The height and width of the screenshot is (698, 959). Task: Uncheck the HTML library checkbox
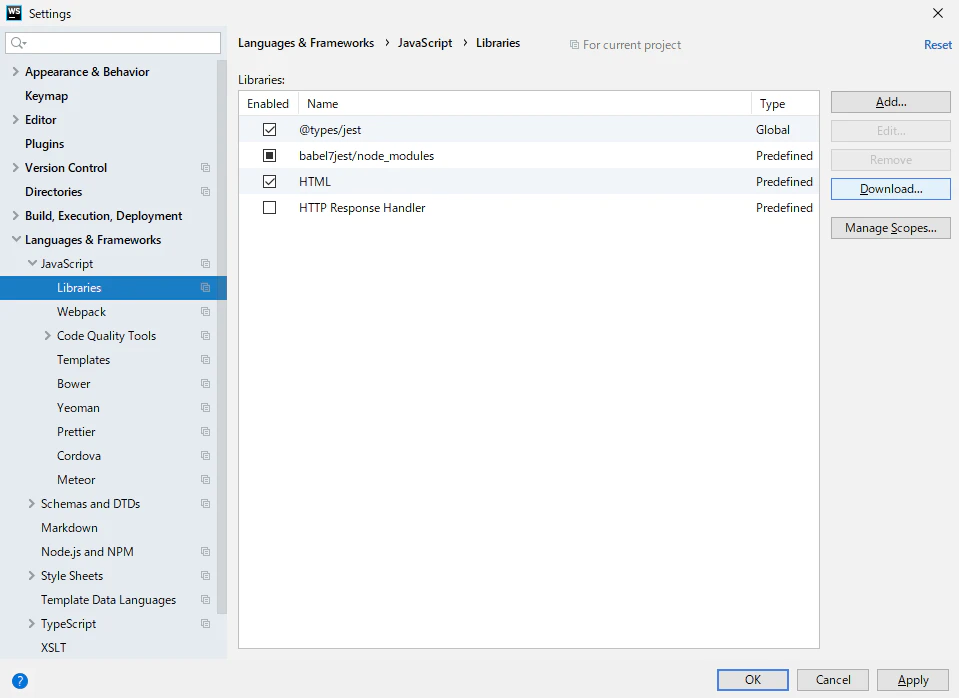[270, 182]
